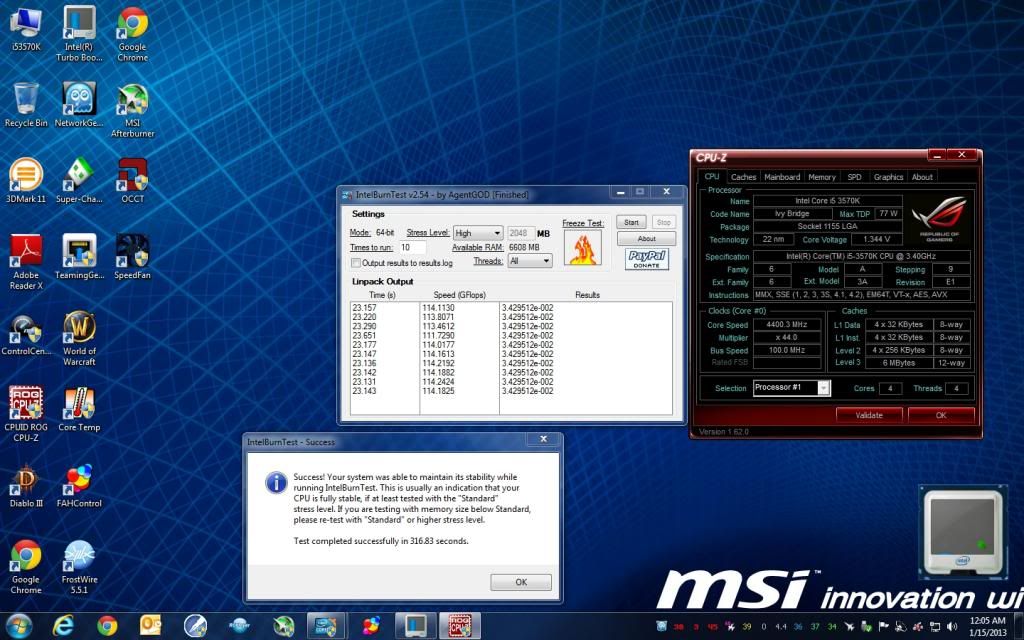Close the IntelBurnTest Success dialog
The width and height of the screenshot is (1024, 640).
tap(543, 440)
